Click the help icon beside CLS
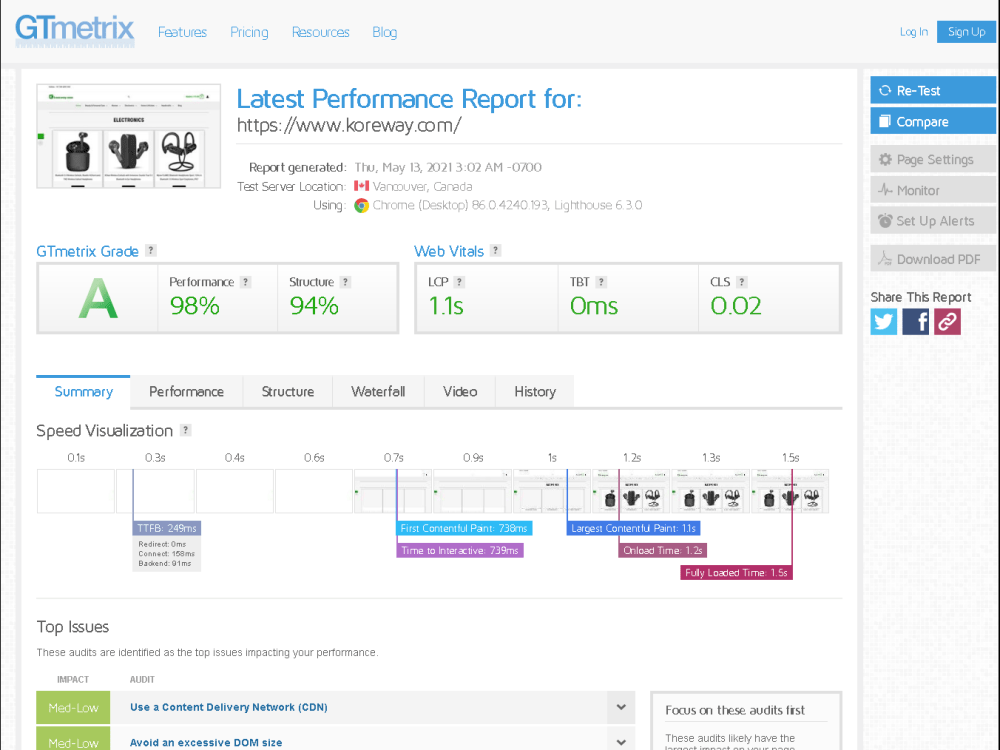 coord(741,282)
